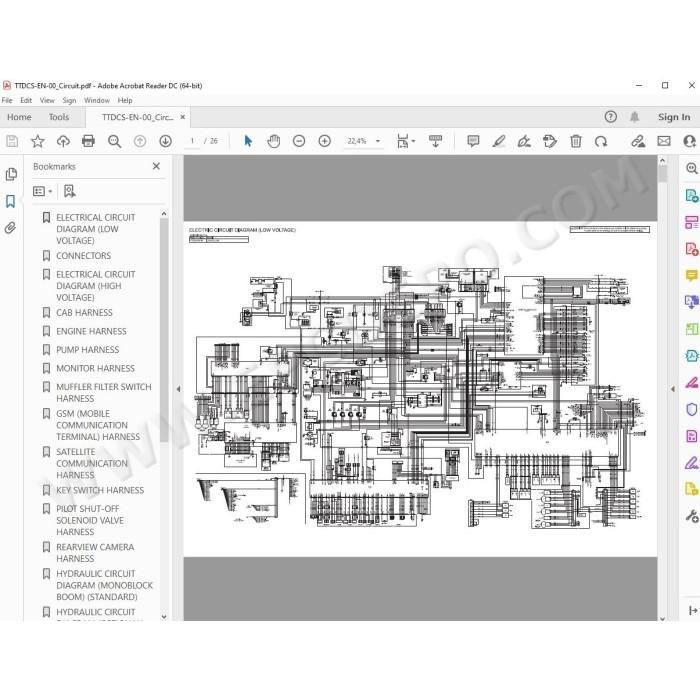Open the zoom level dropdown
The height and width of the screenshot is (700, 700).
tap(378, 141)
